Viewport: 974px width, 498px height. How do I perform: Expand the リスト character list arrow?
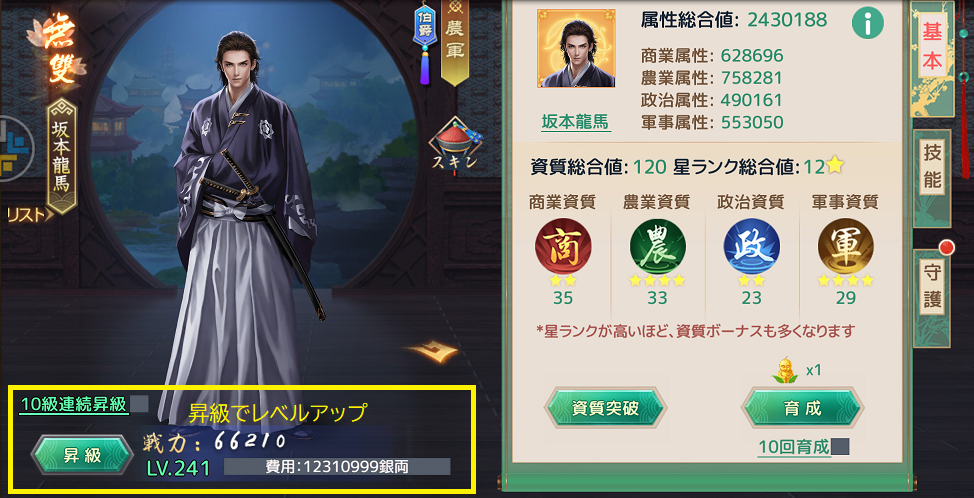click(x=26, y=215)
